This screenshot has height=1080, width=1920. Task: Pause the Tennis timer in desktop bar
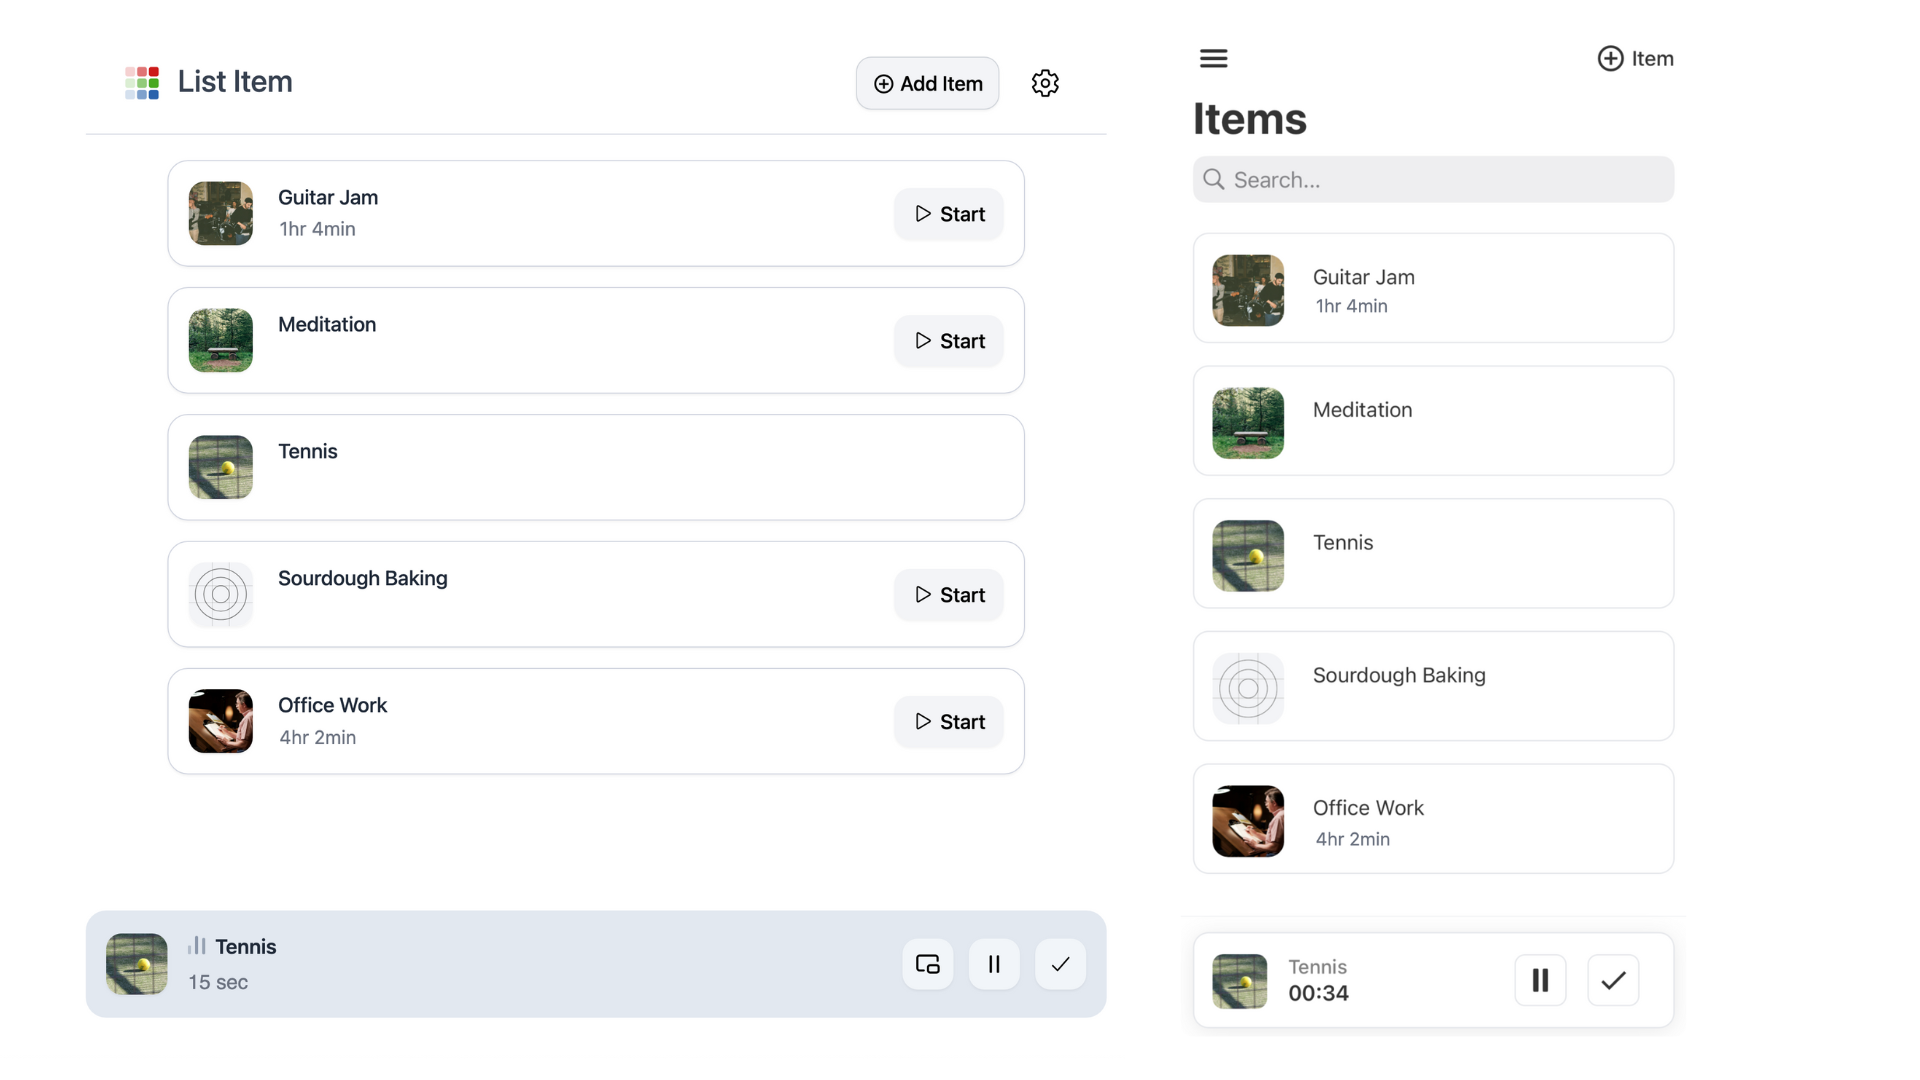click(994, 964)
